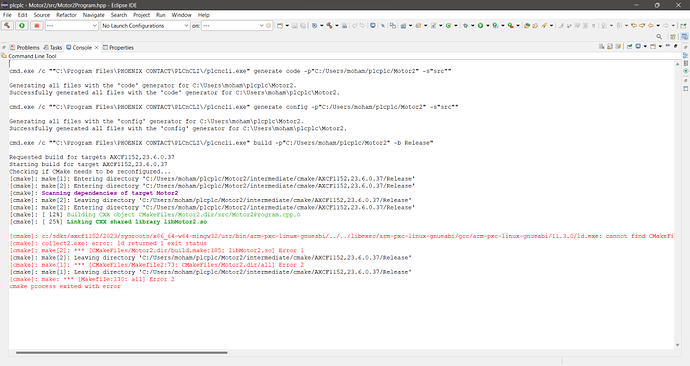Open the Window menu
This screenshot has height=366, width=690.
(x=181, y=15)
